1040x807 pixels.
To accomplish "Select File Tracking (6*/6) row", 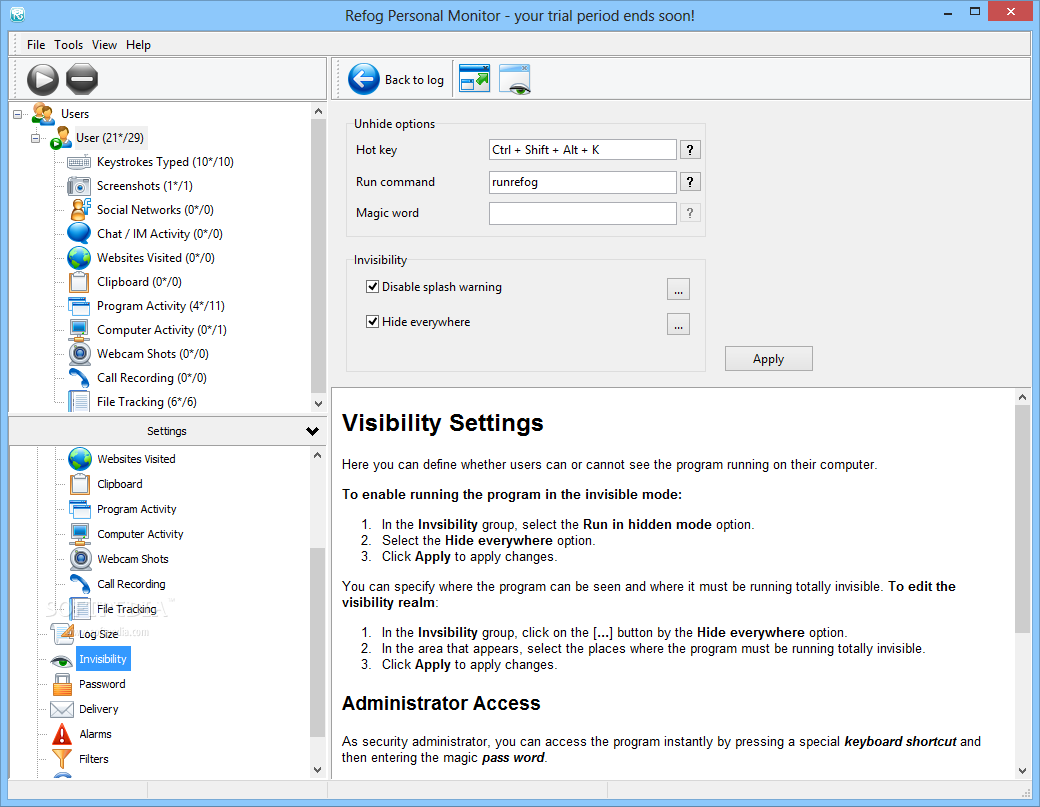I will (147, 402).
